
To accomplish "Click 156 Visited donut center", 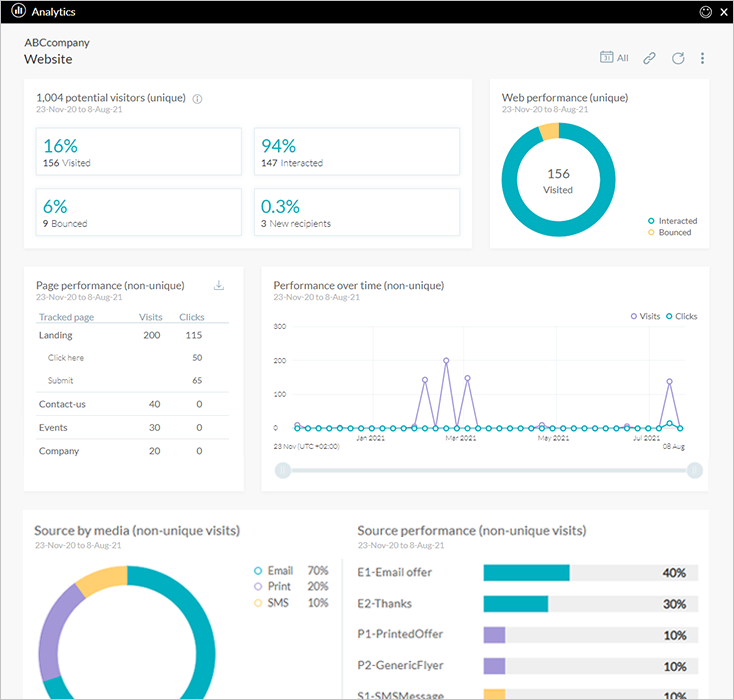I will pyautogui.click(x=558, y=181).
